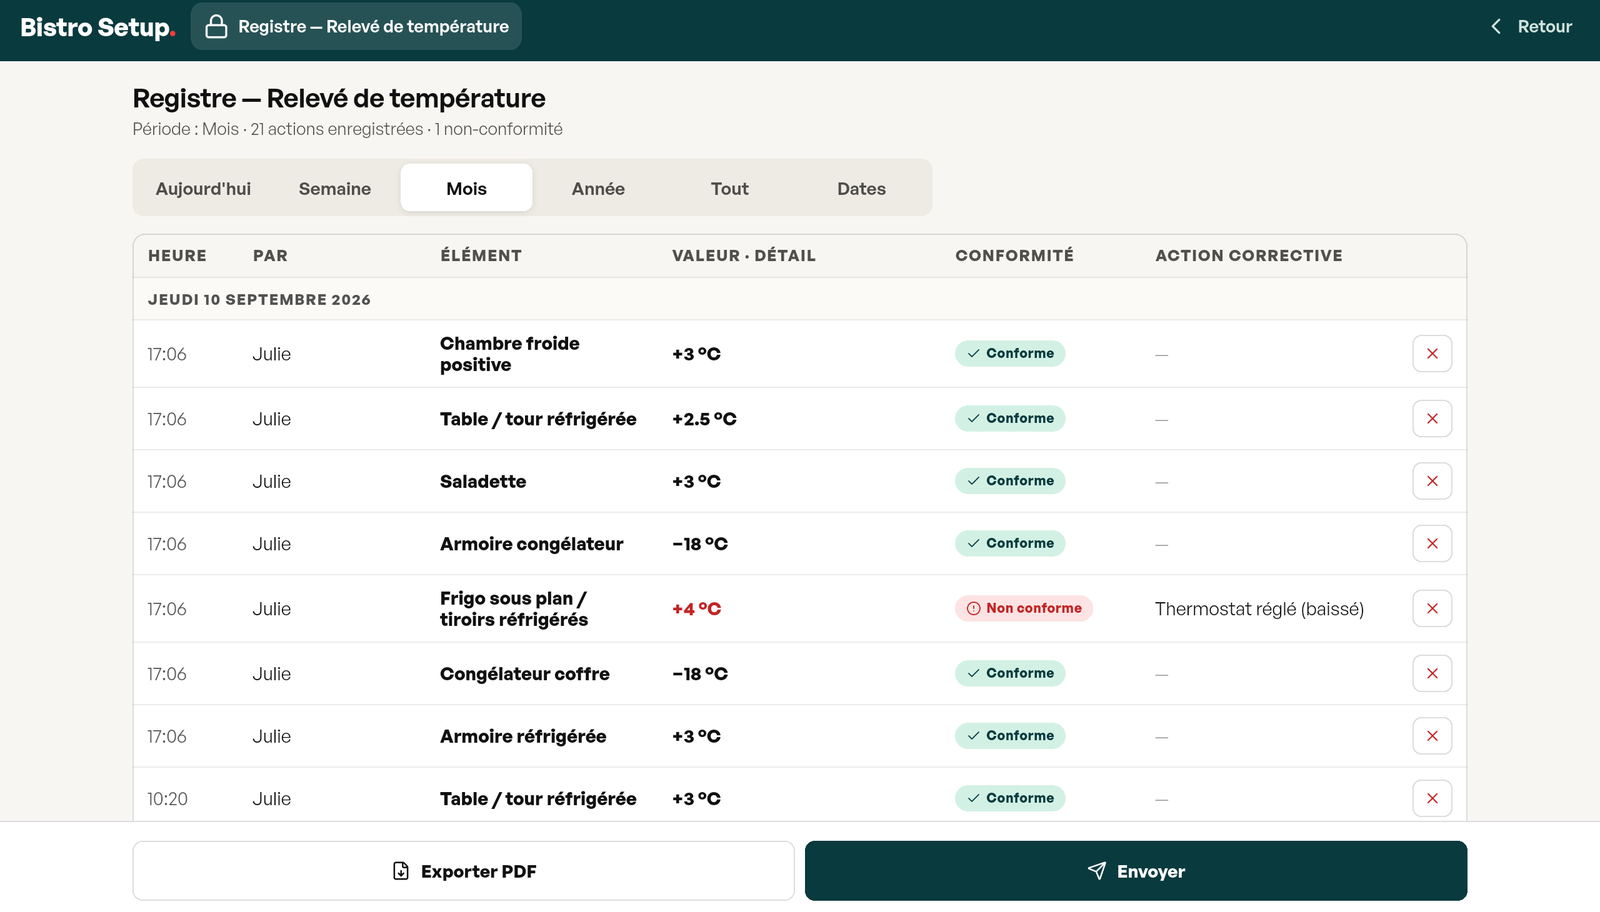This screenshot has width=1600, height=912.
Task: Select the Semaine tab
Action: (335, 189)
